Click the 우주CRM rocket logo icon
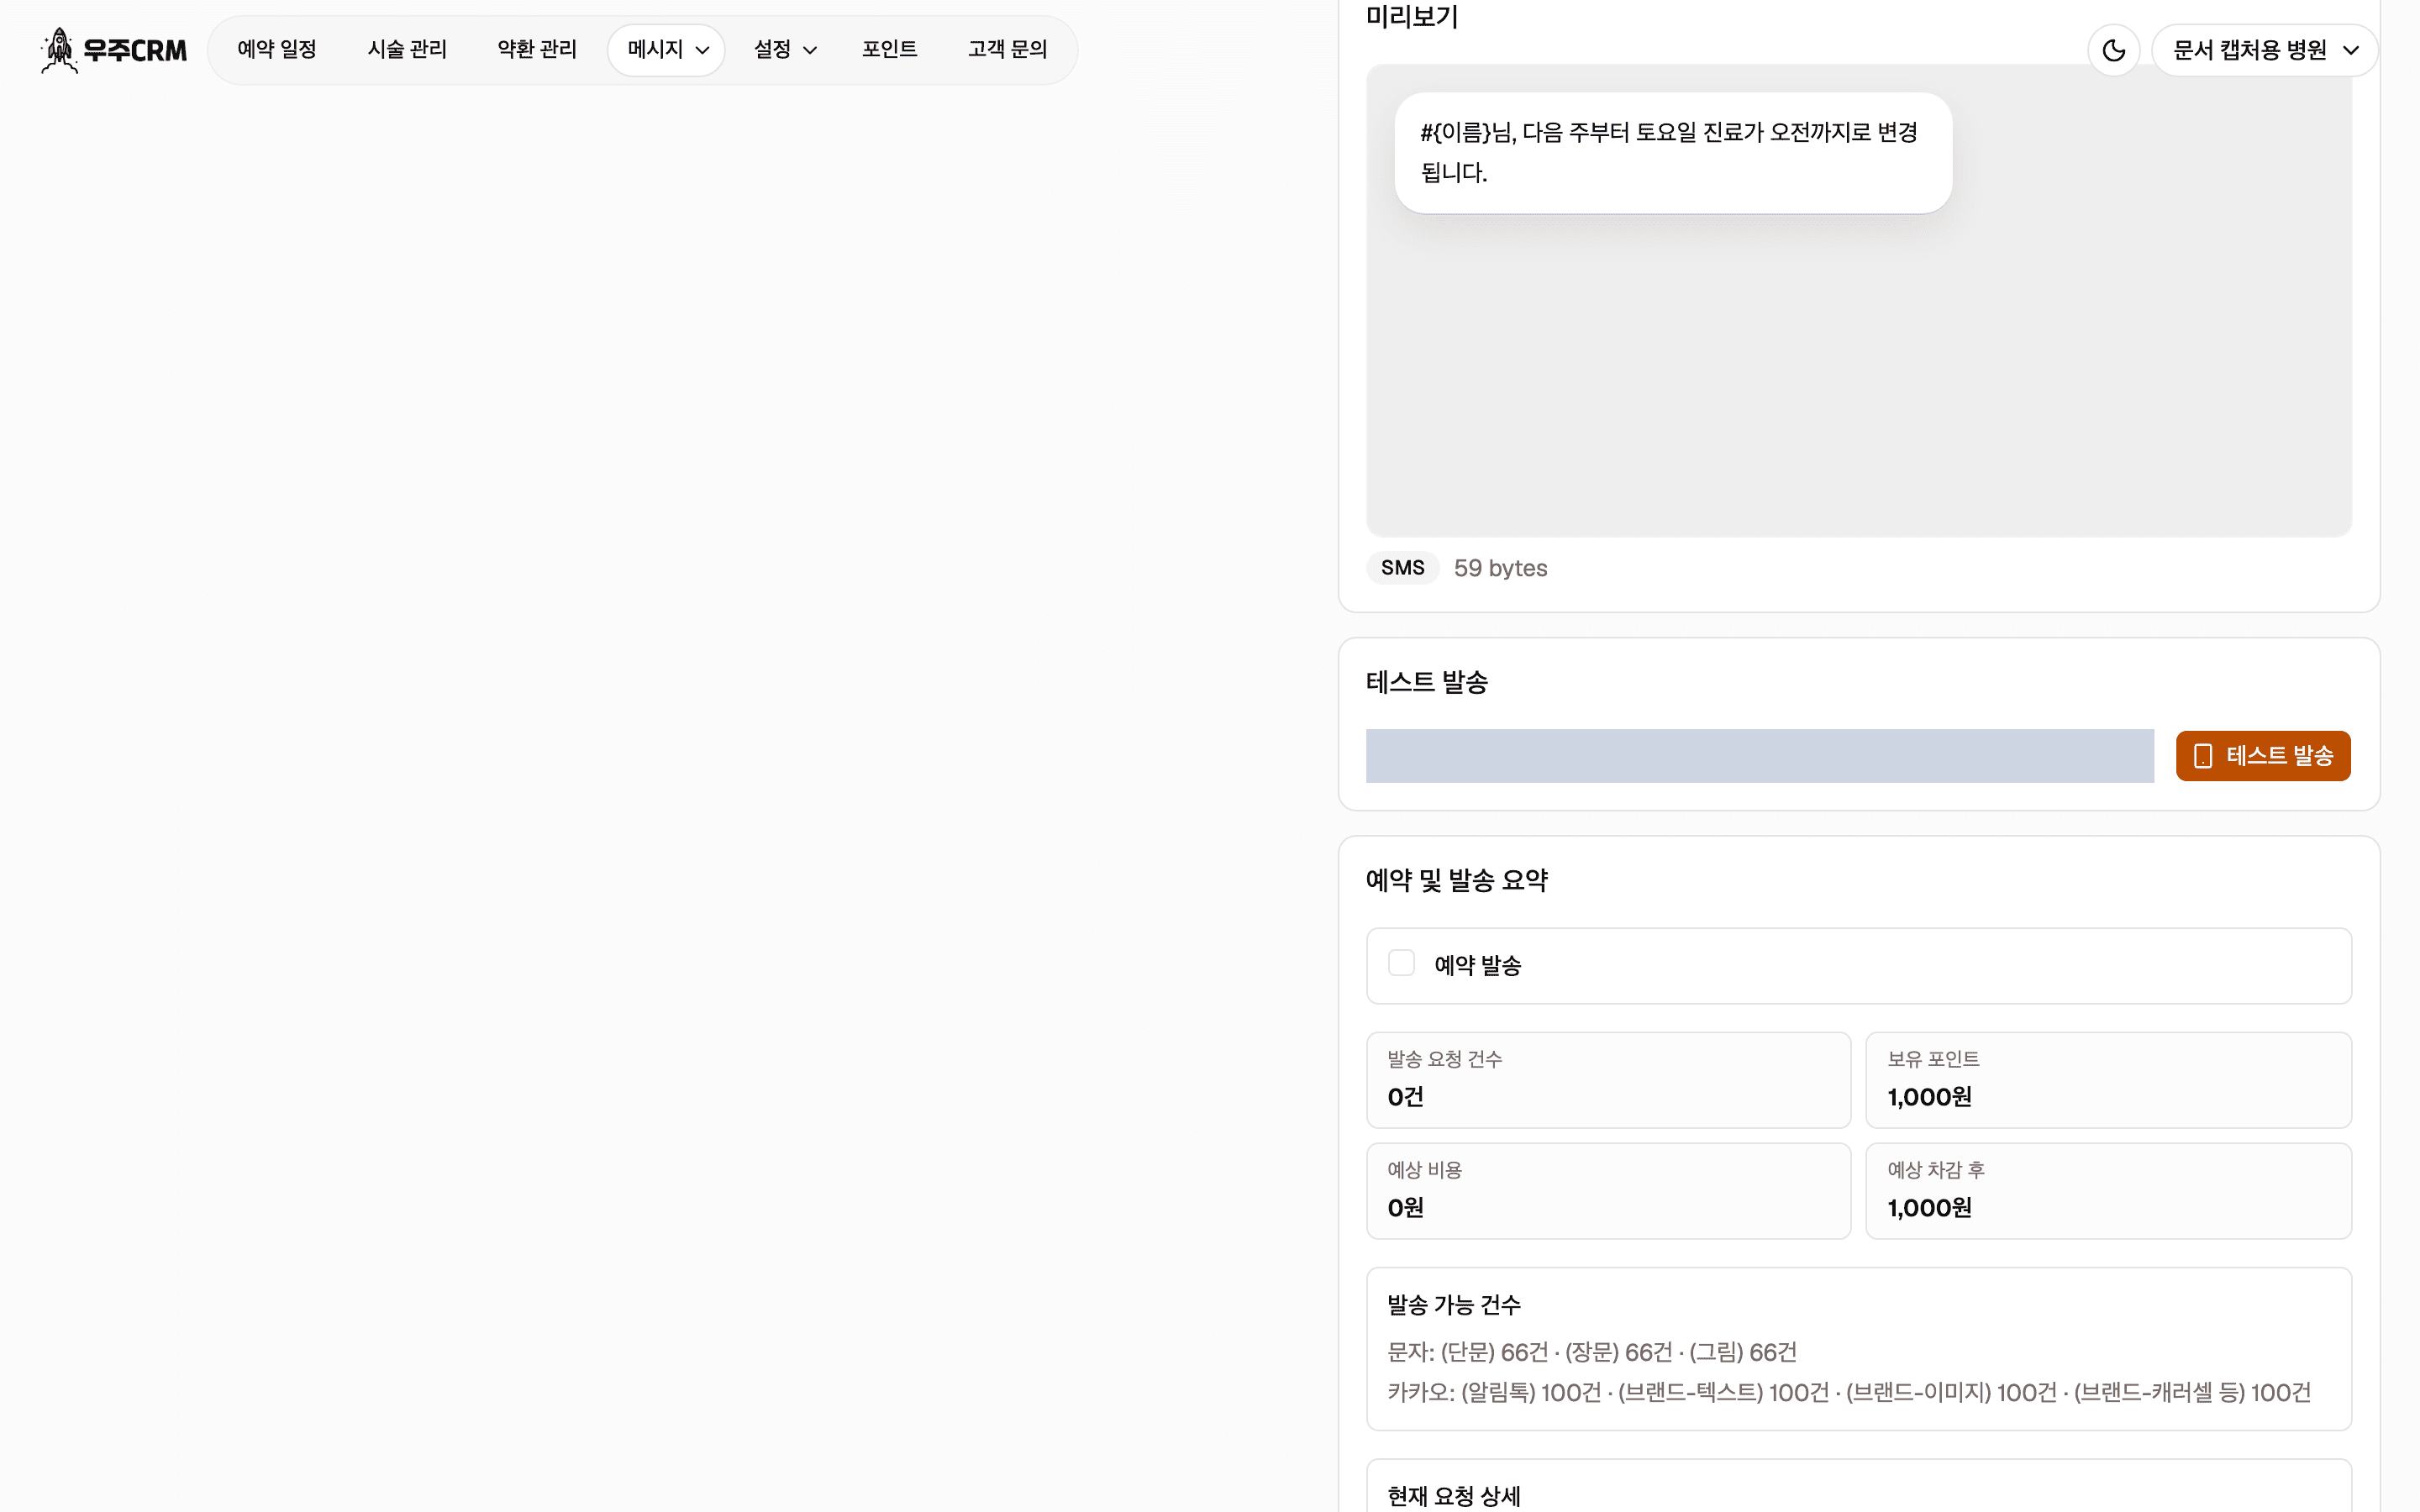2420x1512 pixels. (x=59, y=50)
